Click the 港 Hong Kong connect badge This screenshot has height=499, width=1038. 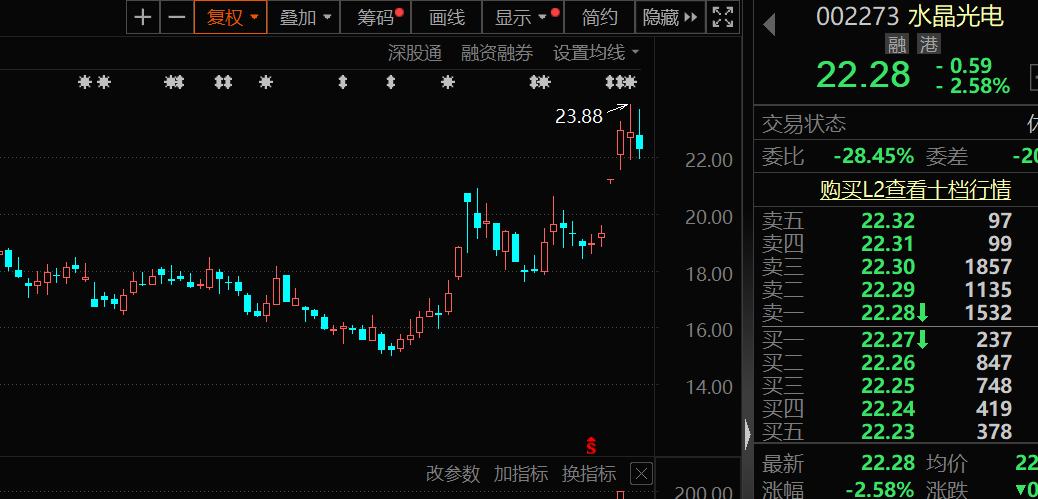click(x=929, y=44)
